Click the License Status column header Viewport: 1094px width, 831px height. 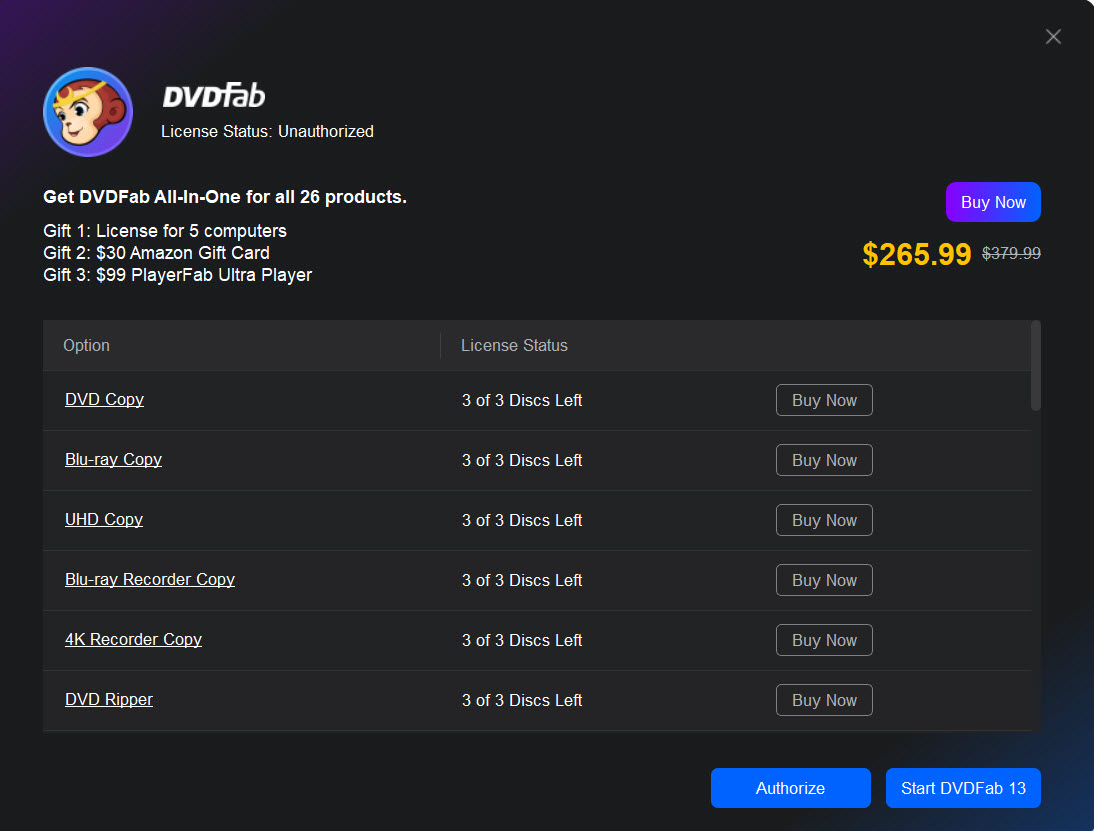[x=514, y=345]
